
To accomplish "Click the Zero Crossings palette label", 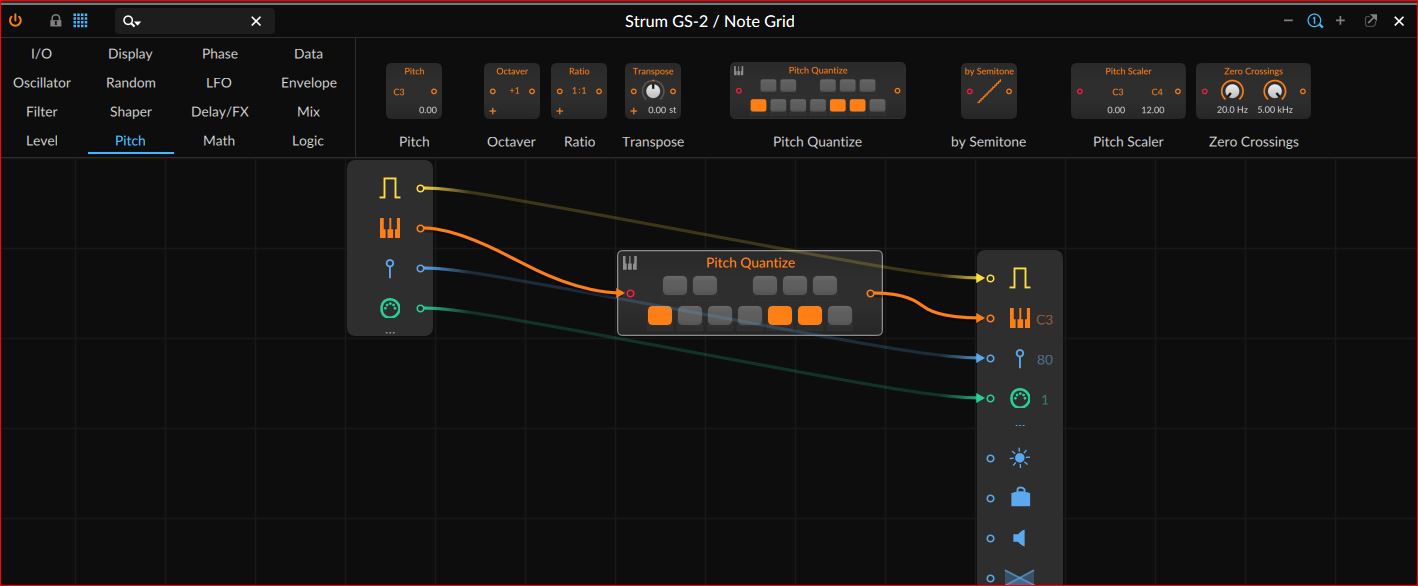I will [1253, 142].
